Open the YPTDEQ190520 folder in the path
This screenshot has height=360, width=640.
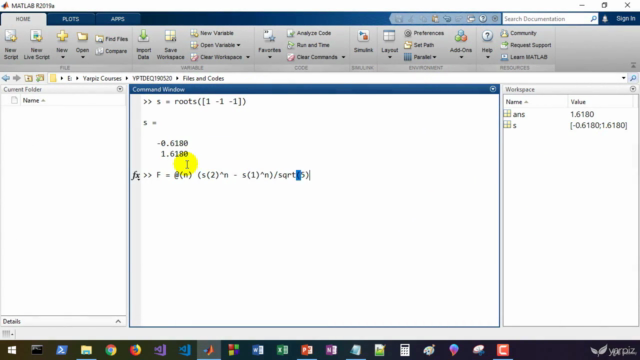(x=152, y=78)
